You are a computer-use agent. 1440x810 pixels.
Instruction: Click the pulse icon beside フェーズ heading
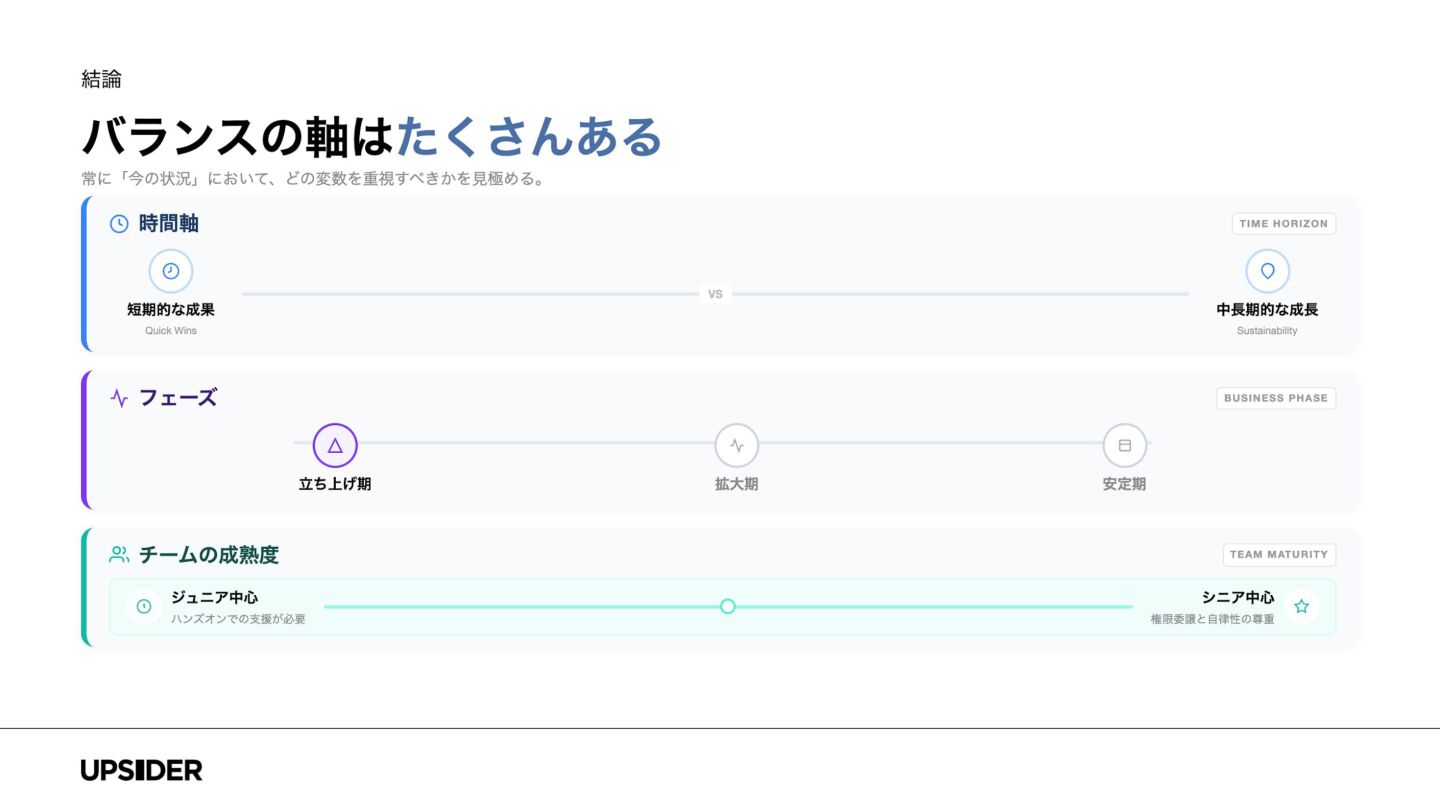tap(119, 398)
